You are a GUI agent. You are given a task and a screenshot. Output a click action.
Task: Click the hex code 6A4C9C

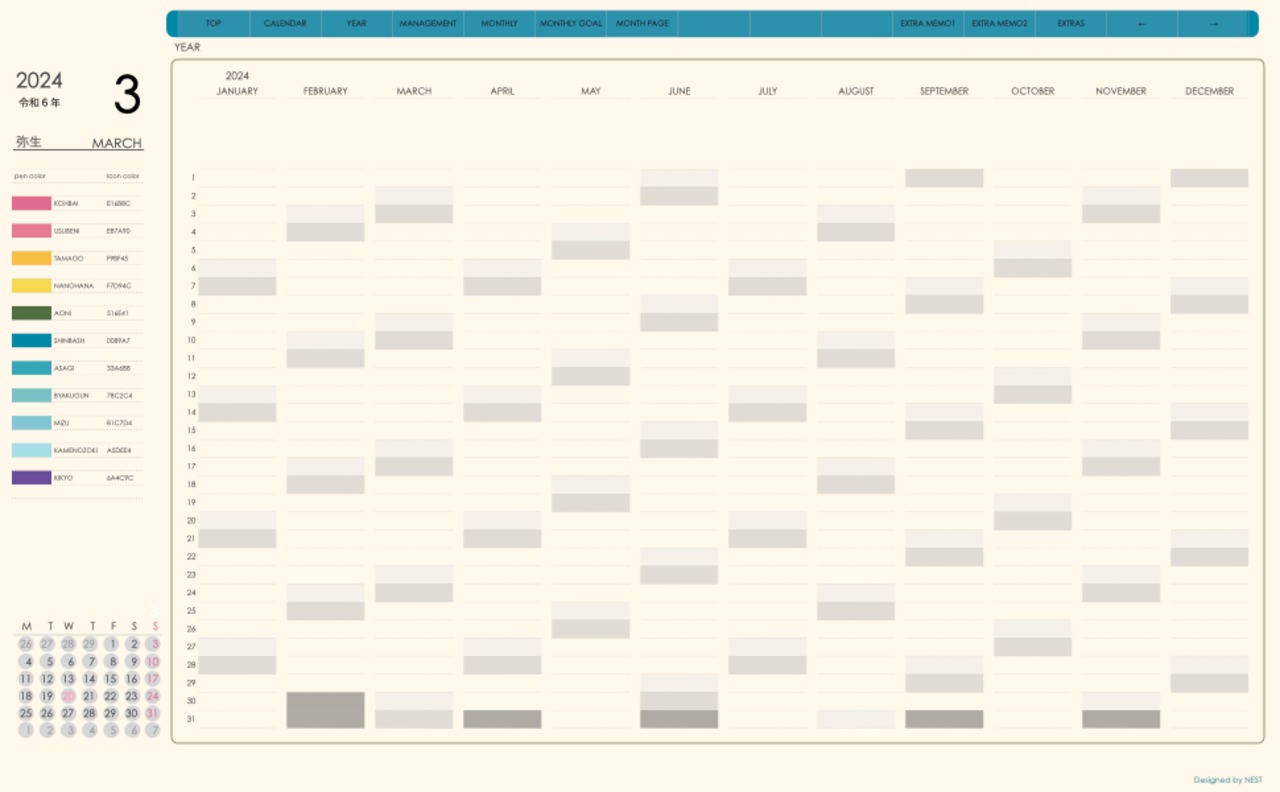[119, 478]
